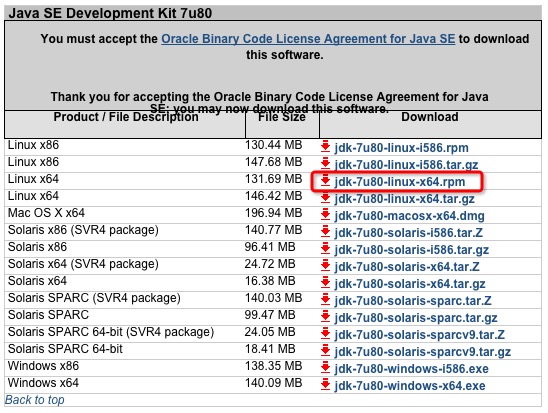
Task: Download jdk-7u80-linux-i586.tar.gz file
Action: (x=406, y=165)
